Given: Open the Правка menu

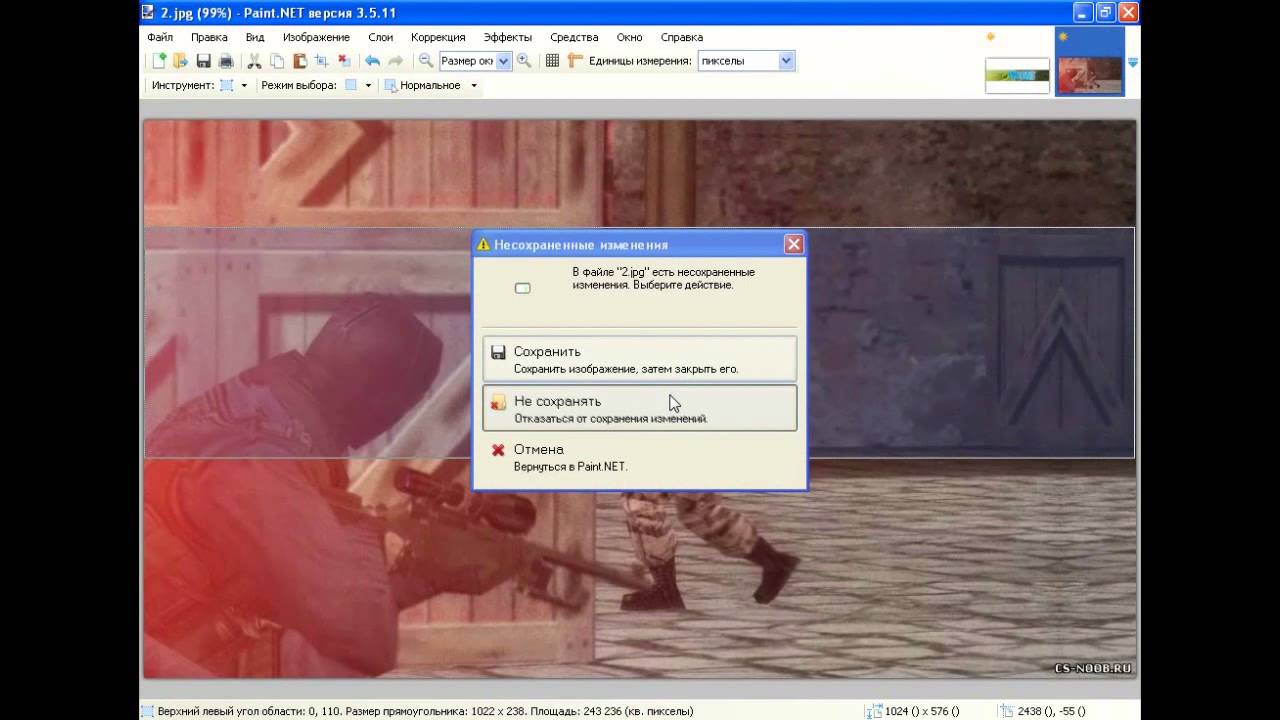Looking at the screenshot, I should [209, 37].
